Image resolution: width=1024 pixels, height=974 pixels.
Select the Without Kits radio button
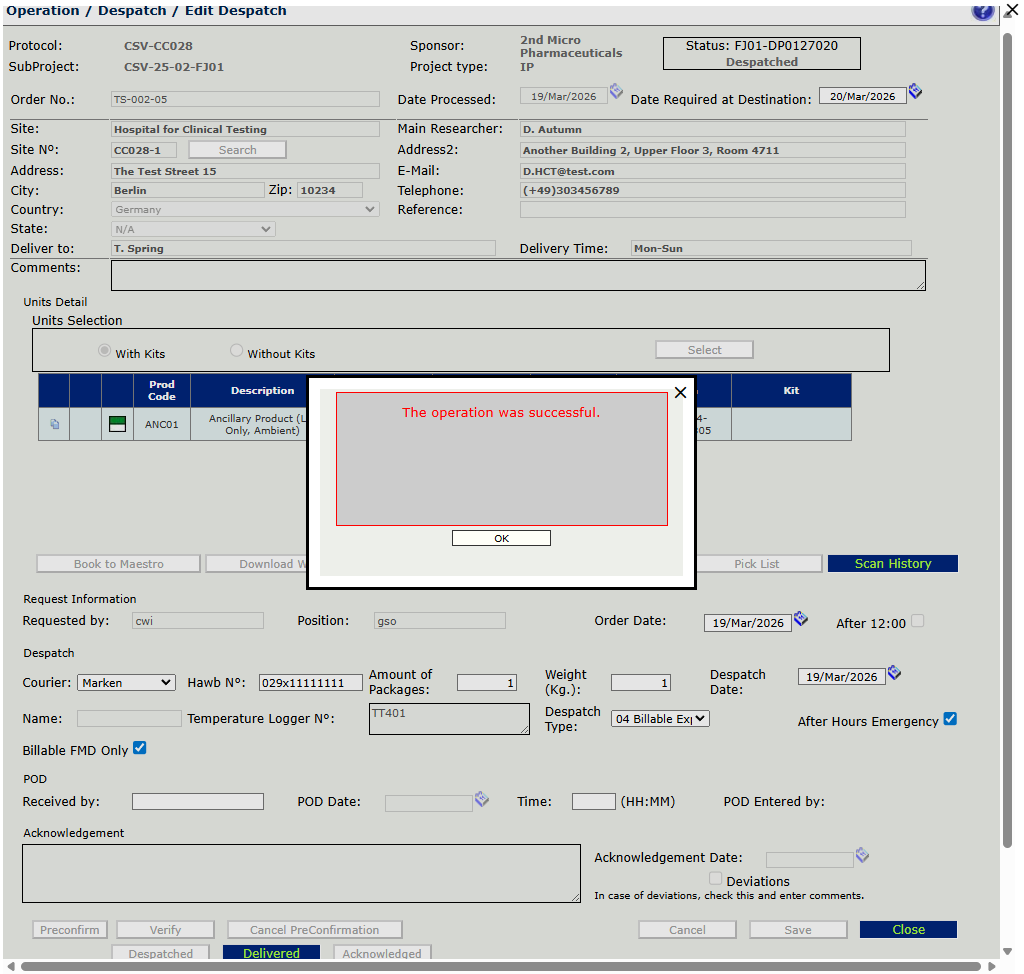pos(237,351)
